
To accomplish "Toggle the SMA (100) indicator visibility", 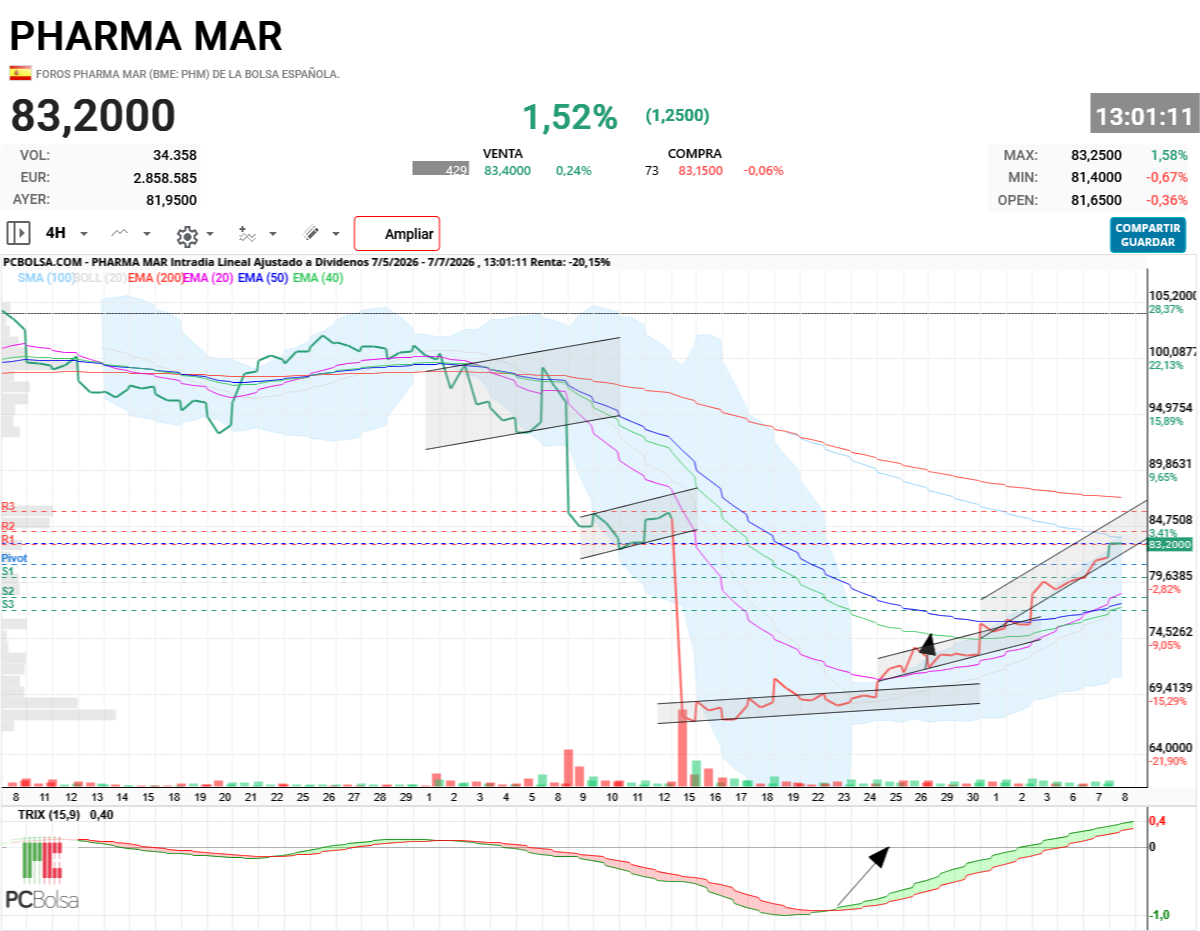I will point(47,278).
